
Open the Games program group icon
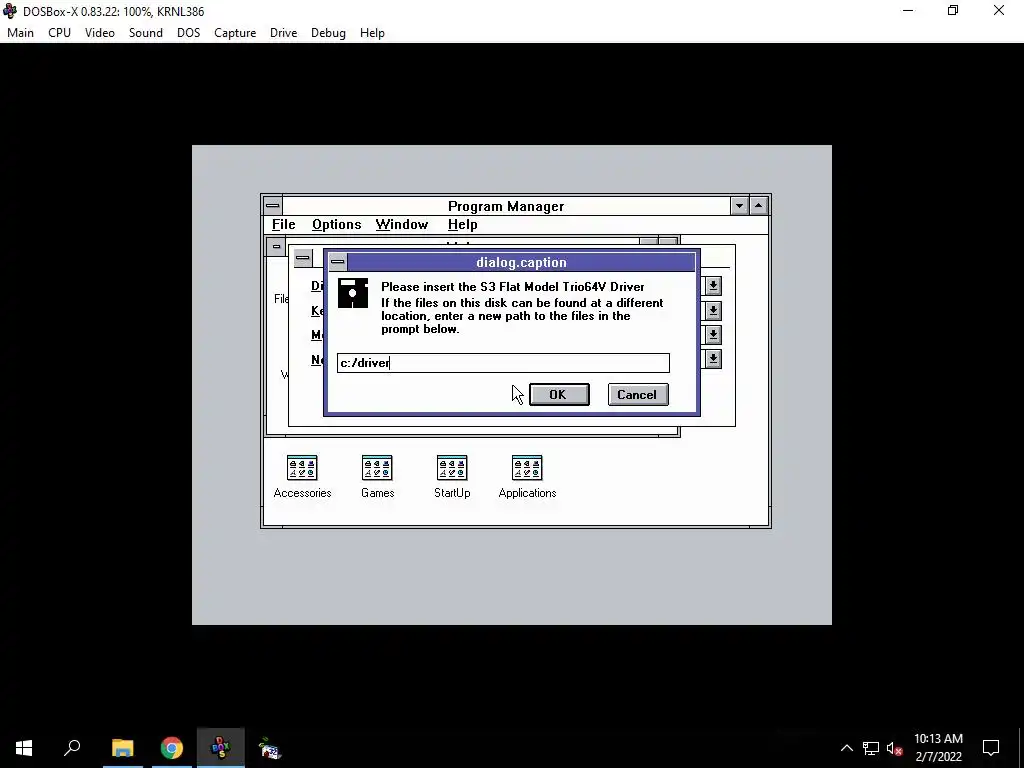377,468
